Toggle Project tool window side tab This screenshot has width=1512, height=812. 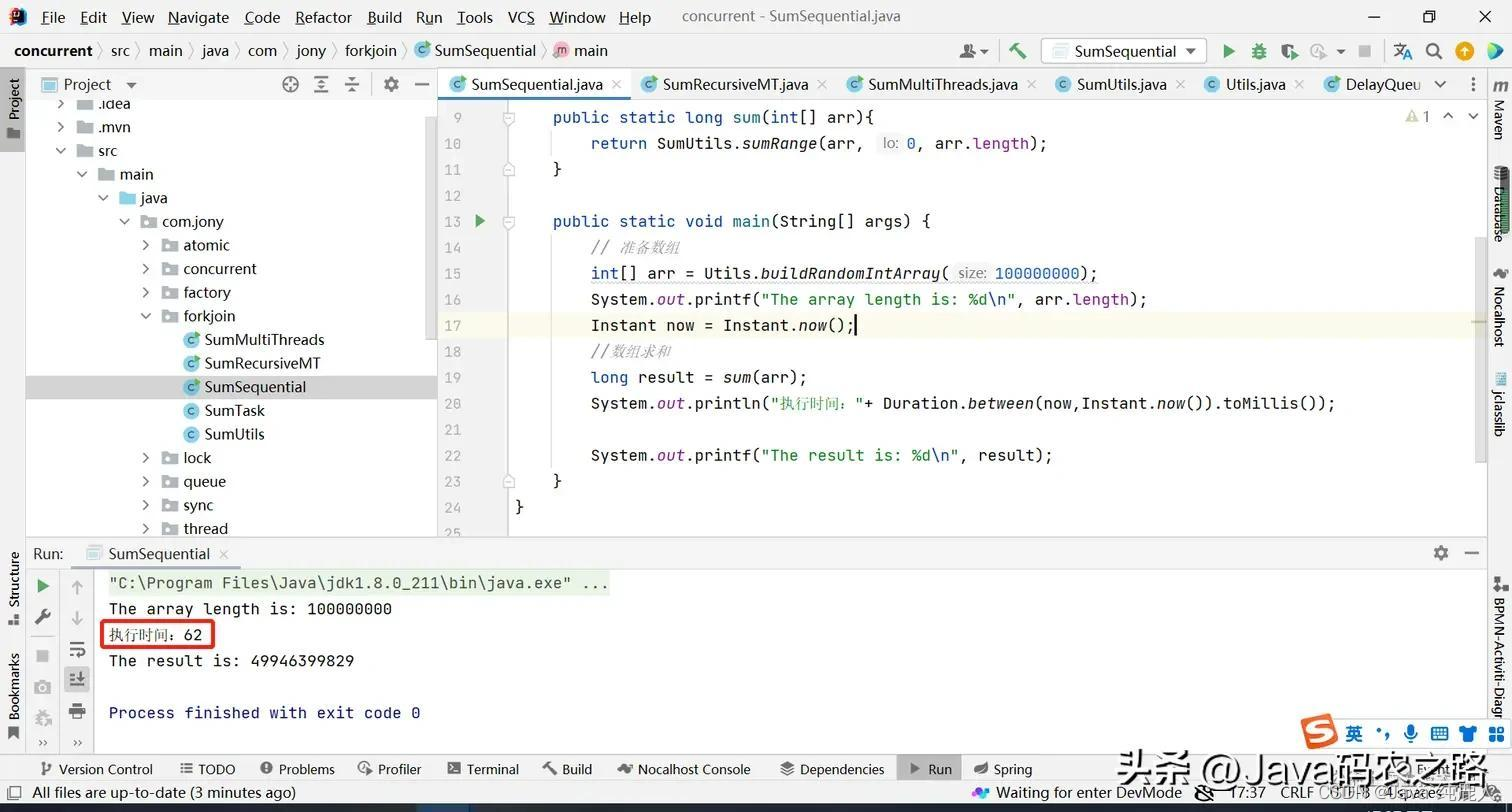click(13, 108)
